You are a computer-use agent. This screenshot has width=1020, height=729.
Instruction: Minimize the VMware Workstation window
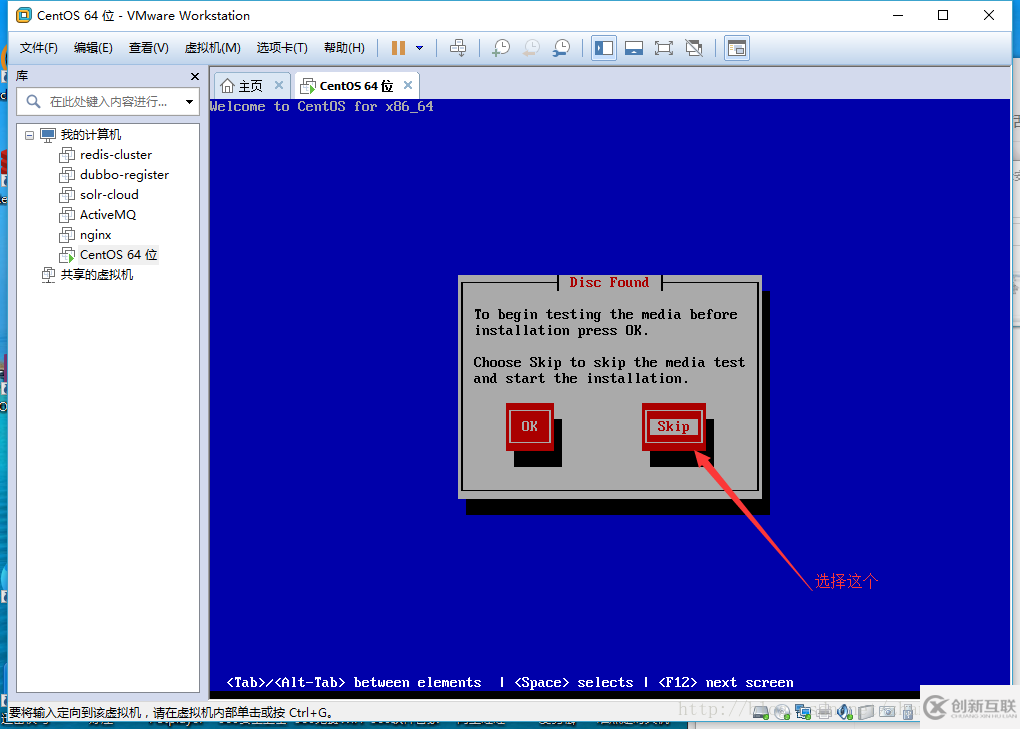[898, 15]
